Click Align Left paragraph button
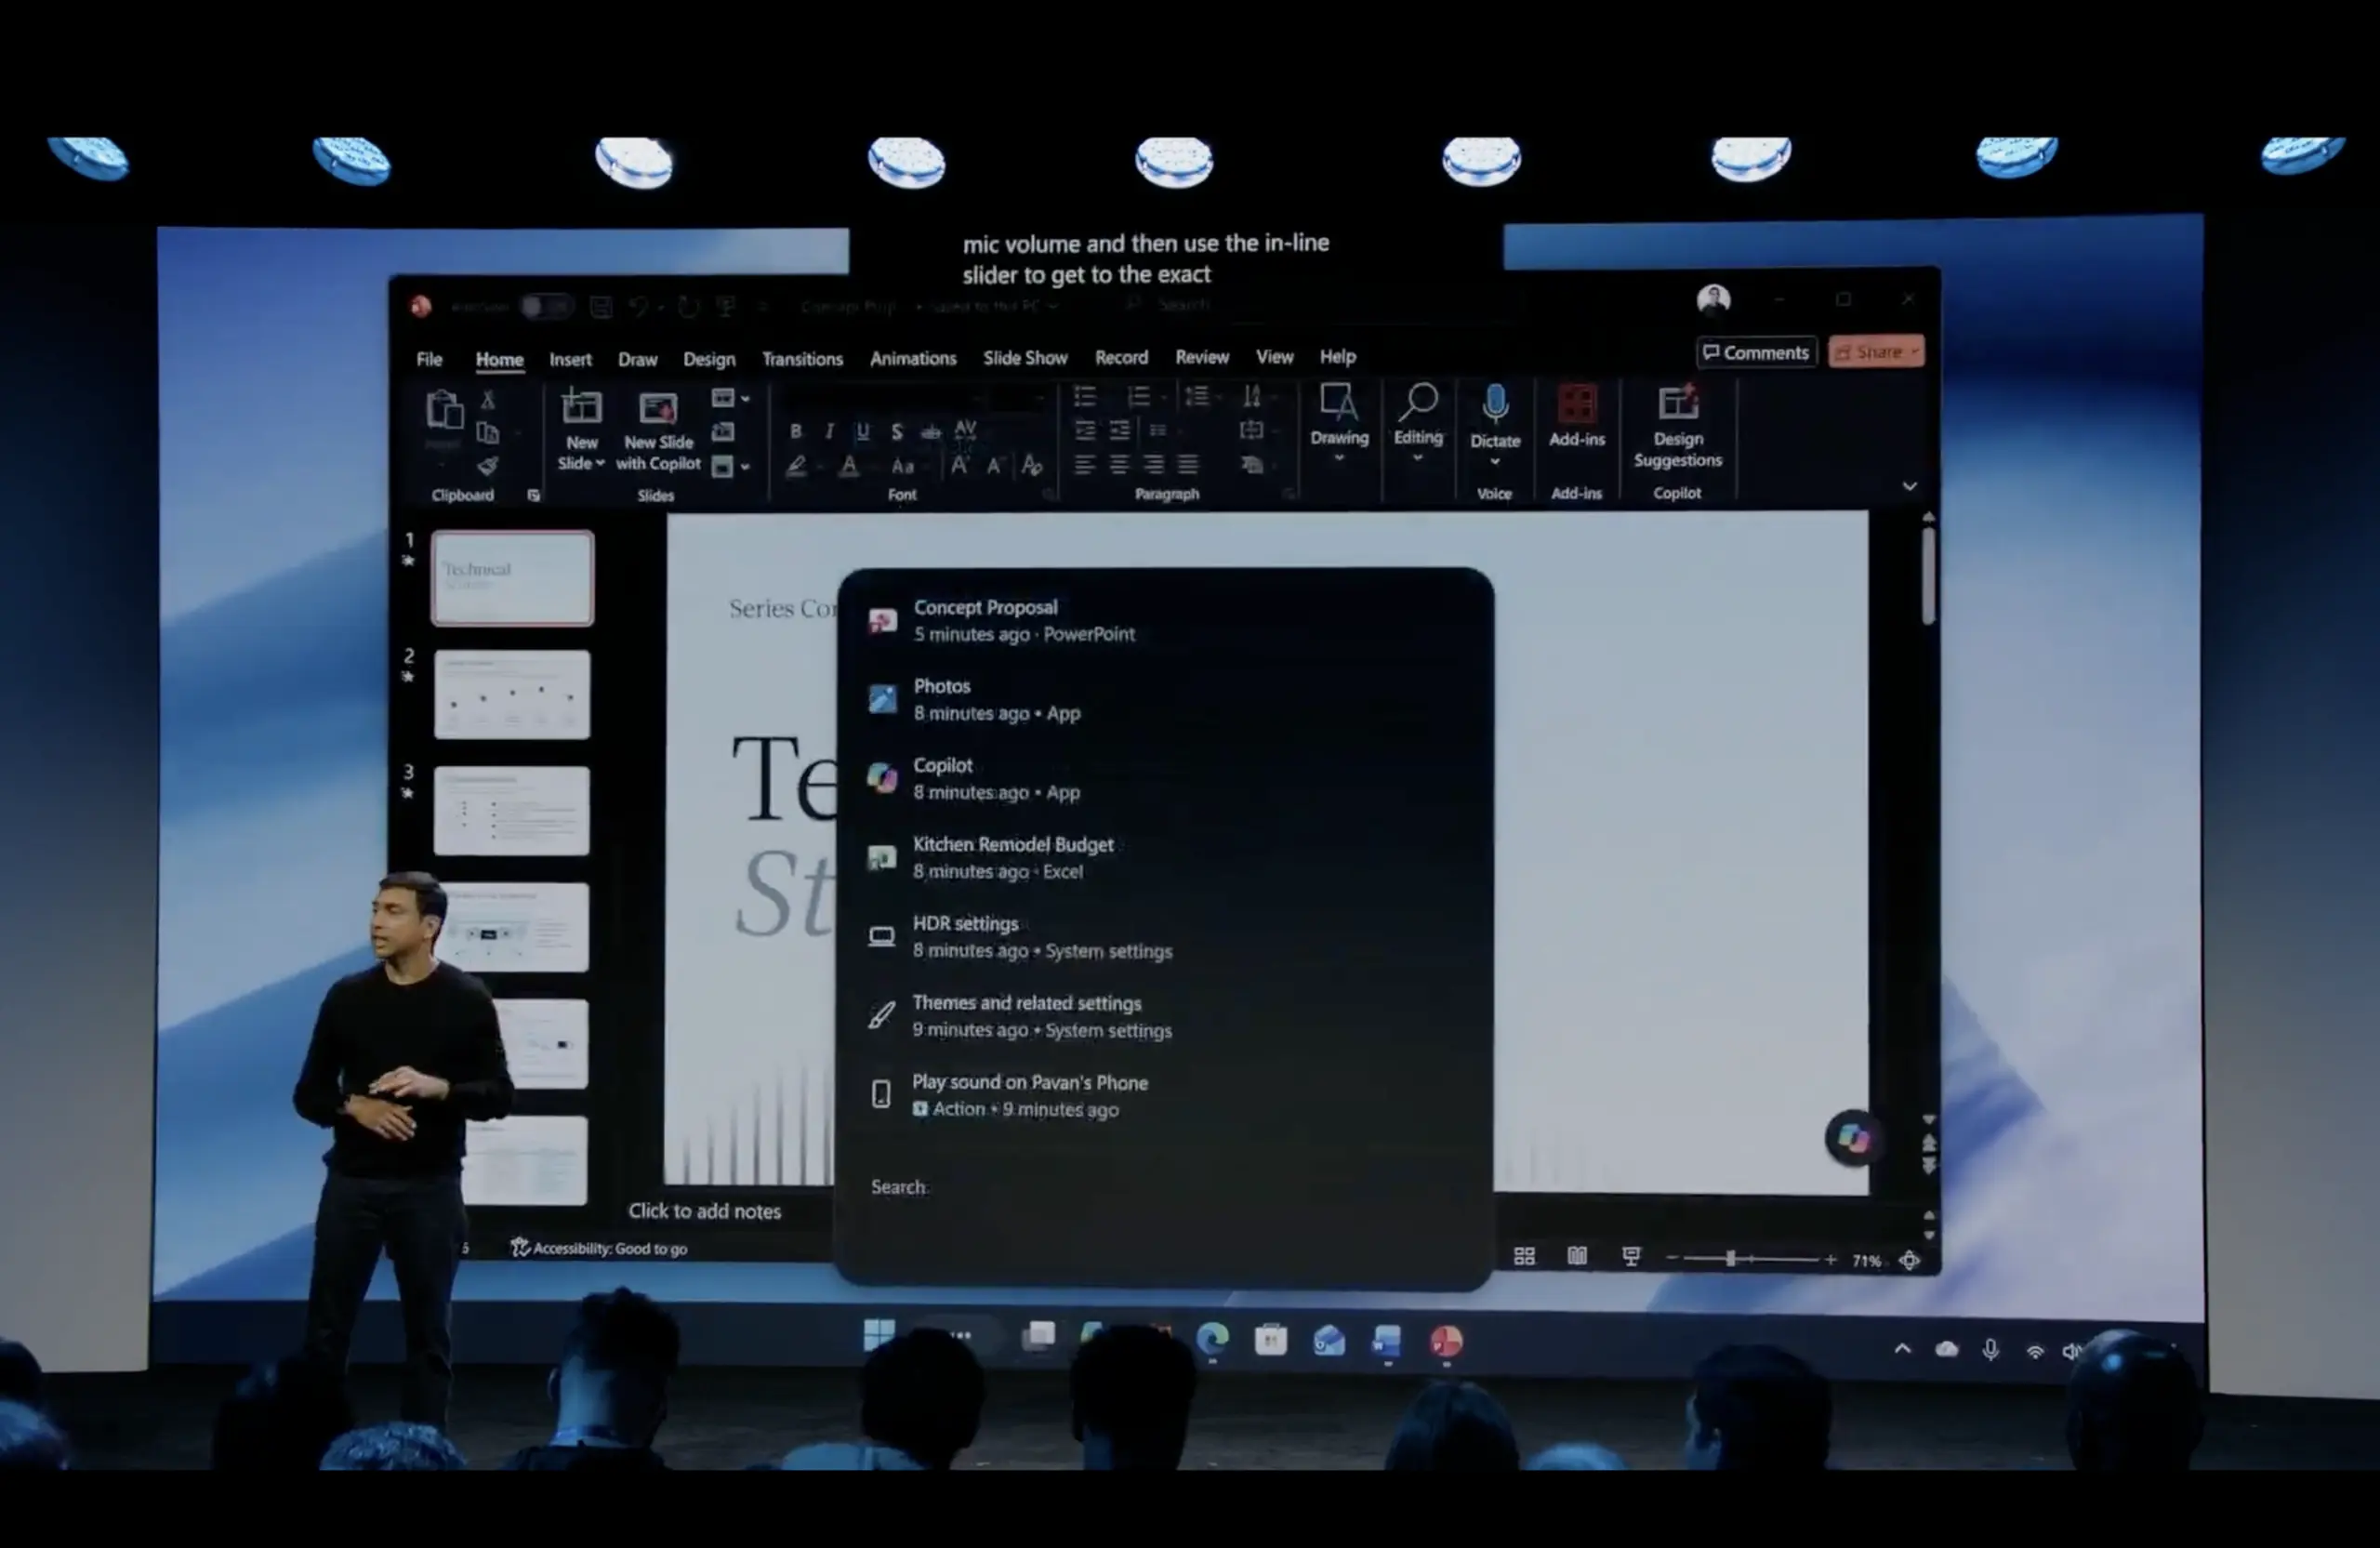This screenshot has width=2380, height=1548. pyautogui.click(x=1085, y=464)
